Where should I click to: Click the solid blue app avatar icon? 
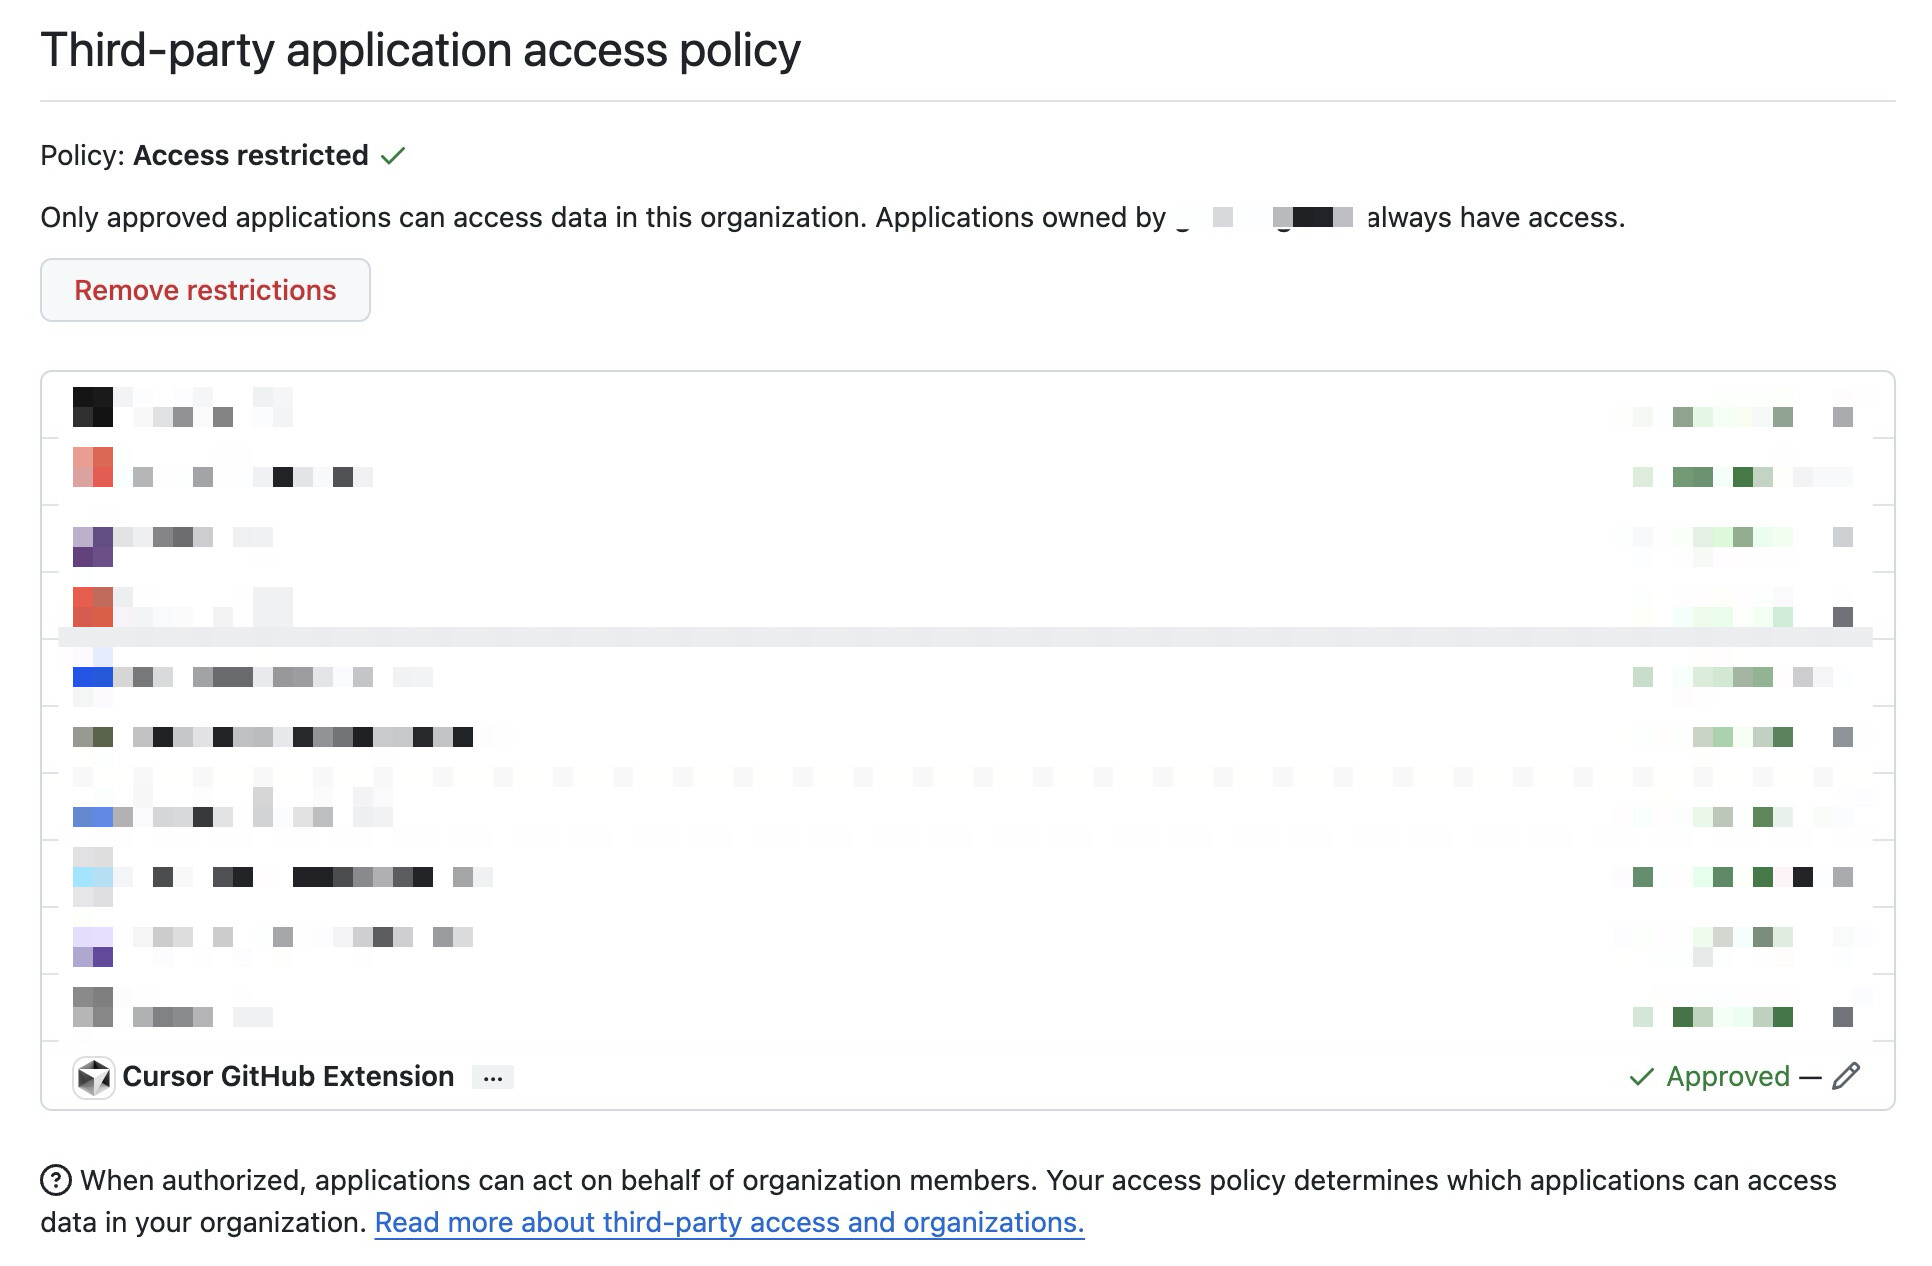93,677
